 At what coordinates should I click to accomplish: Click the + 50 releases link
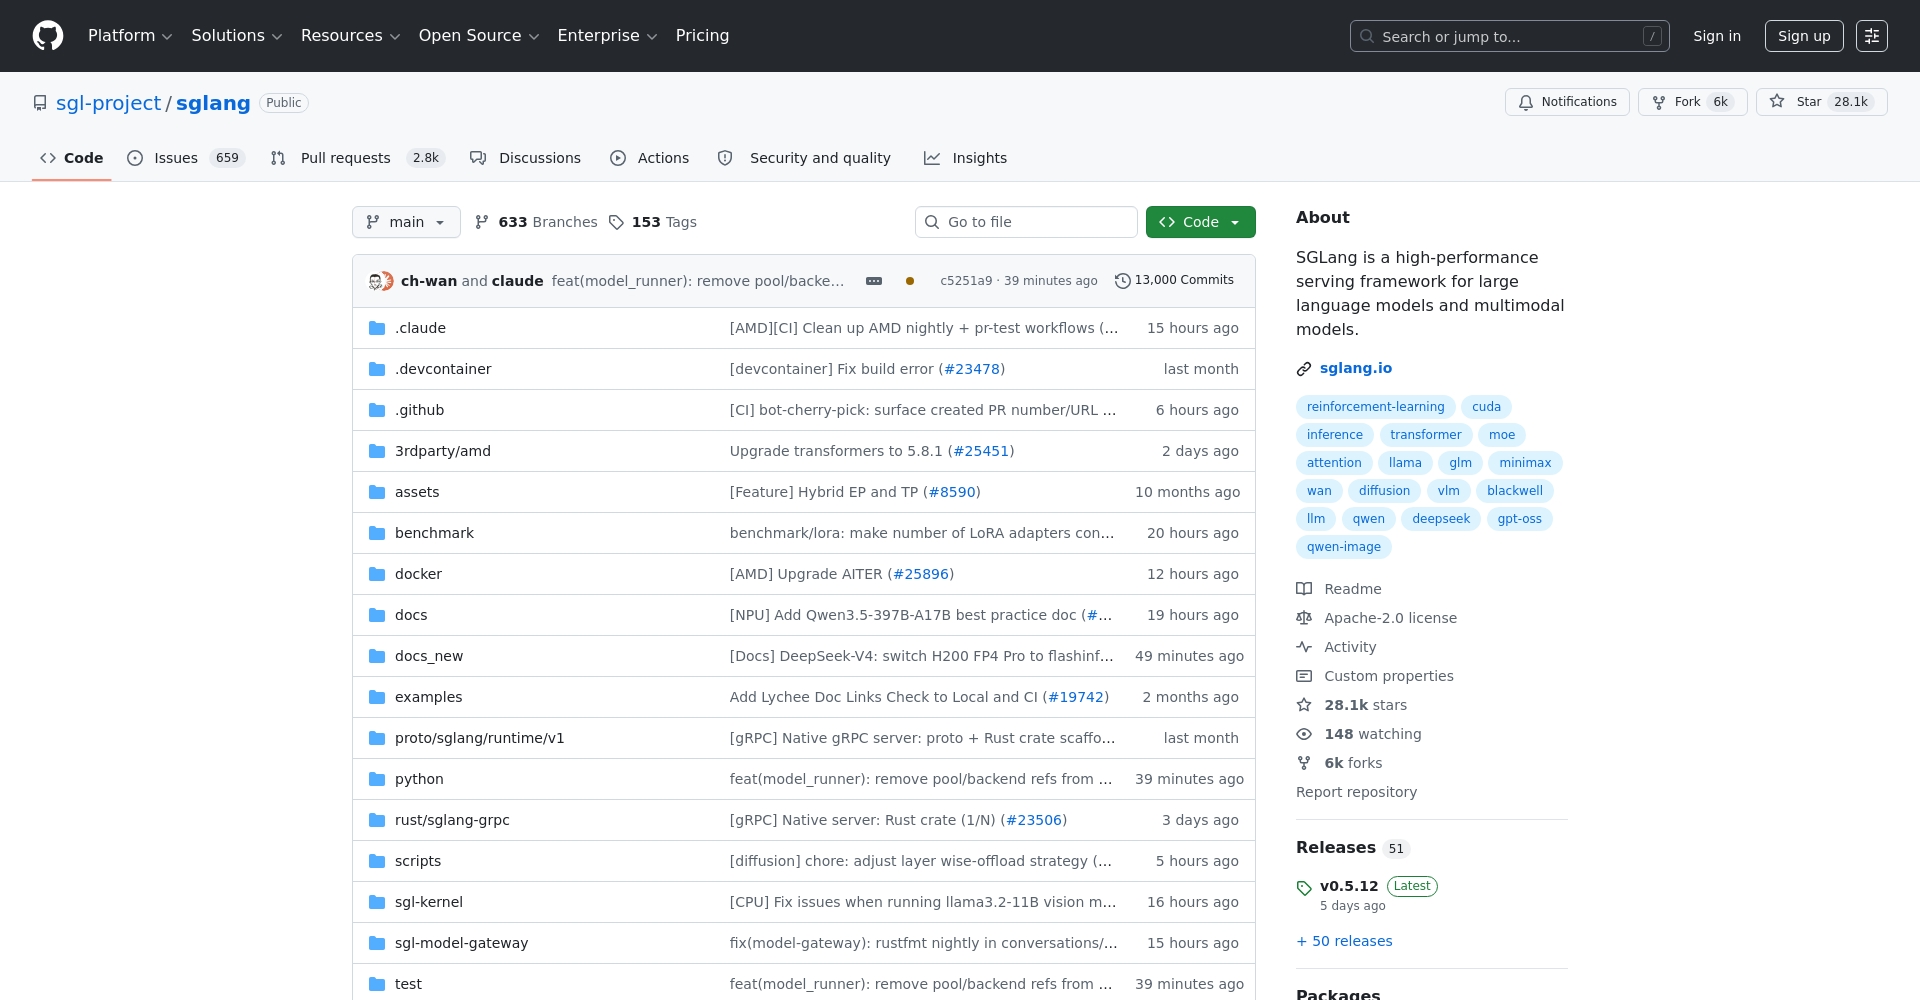1344,941
